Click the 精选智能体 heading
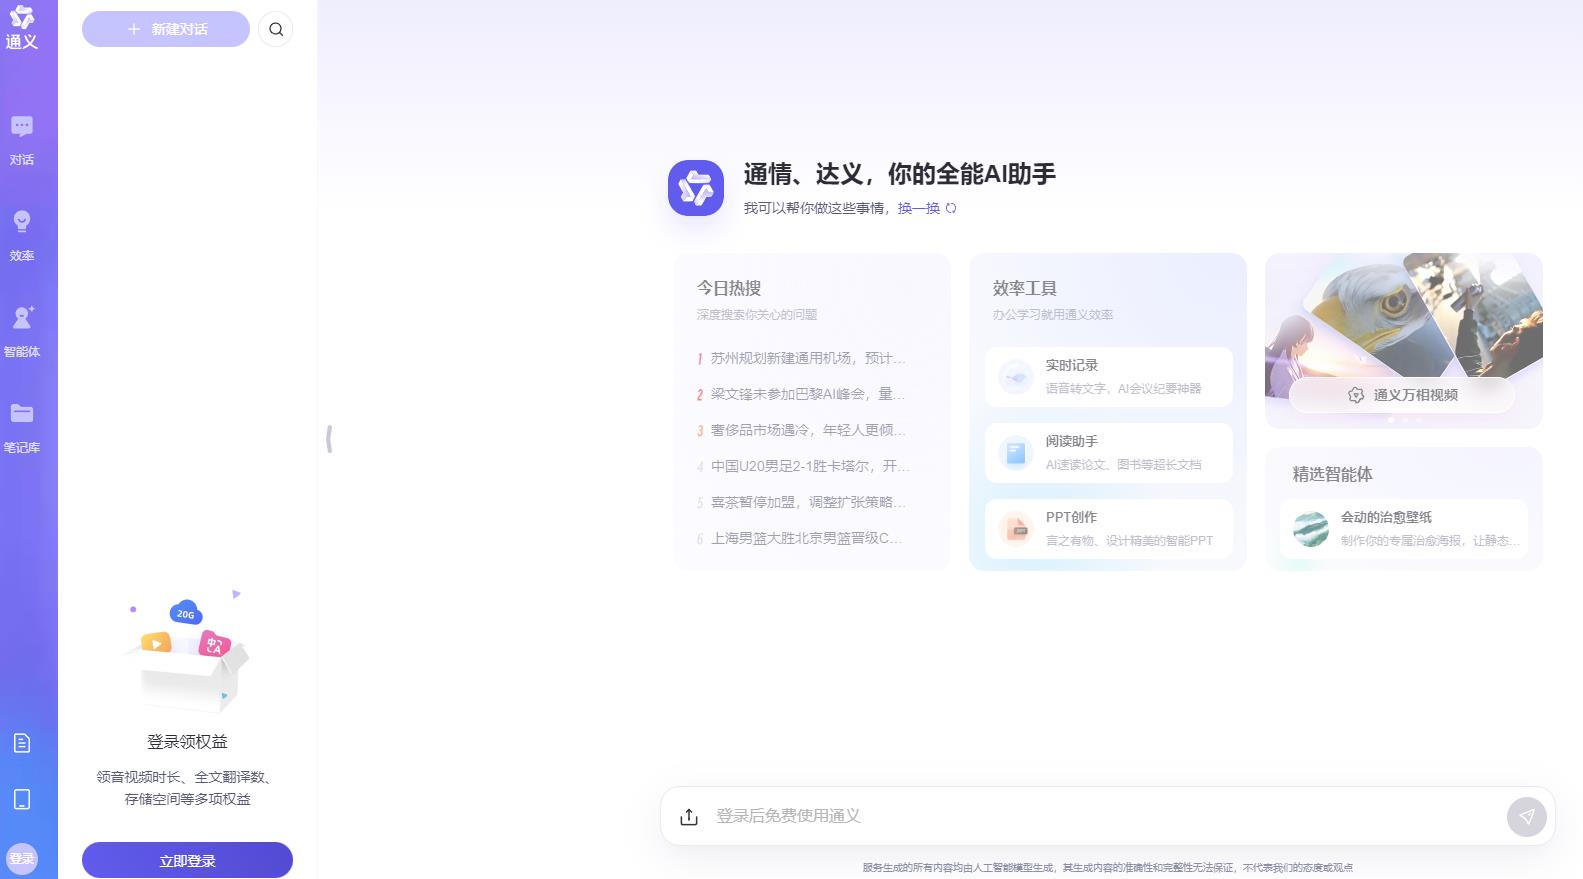This screenshot has height=879, width=1583. [1332, 474]
